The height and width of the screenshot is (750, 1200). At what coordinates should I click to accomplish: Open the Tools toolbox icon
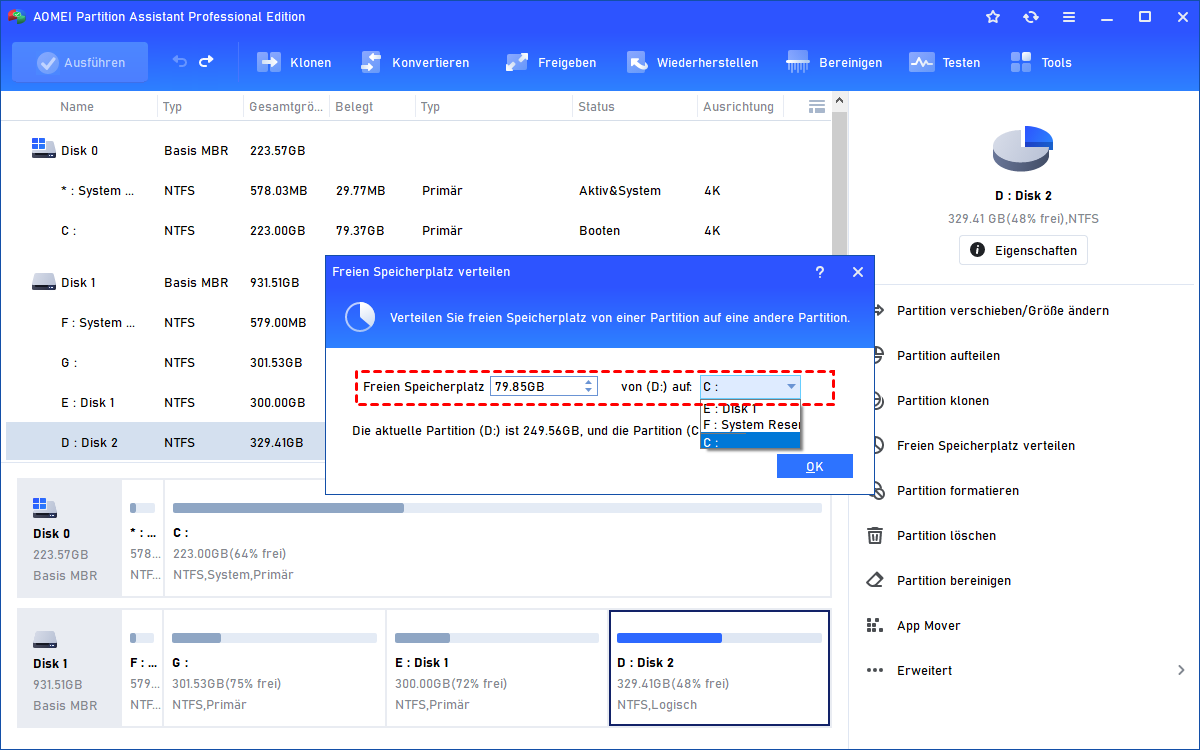coord(1021,62)
